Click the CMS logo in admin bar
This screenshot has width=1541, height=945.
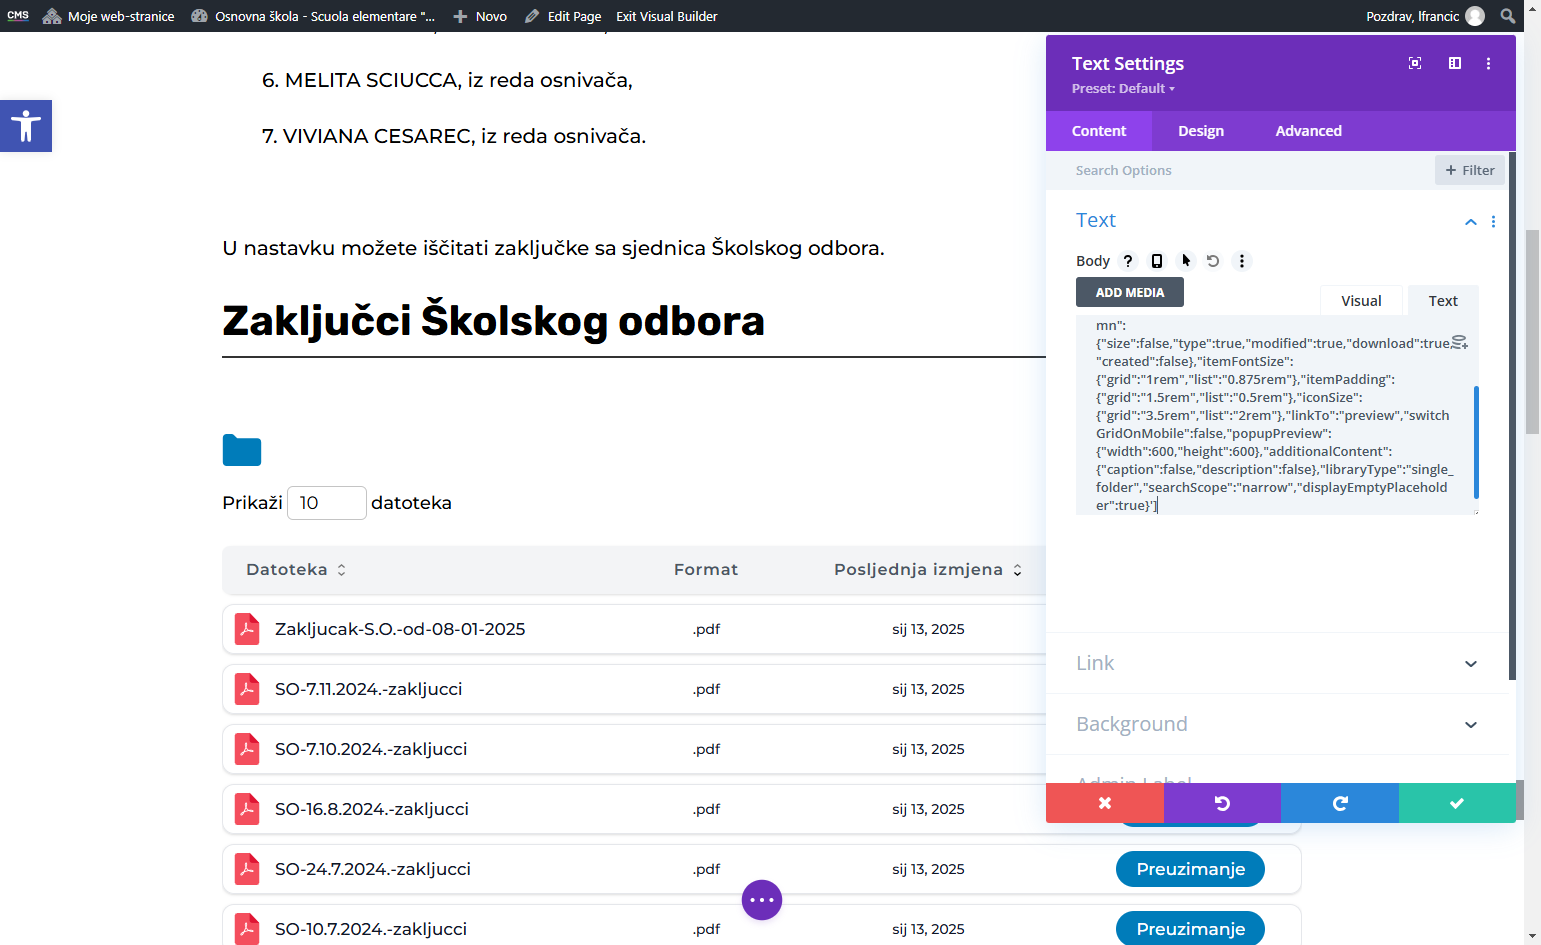click(18, 16)
